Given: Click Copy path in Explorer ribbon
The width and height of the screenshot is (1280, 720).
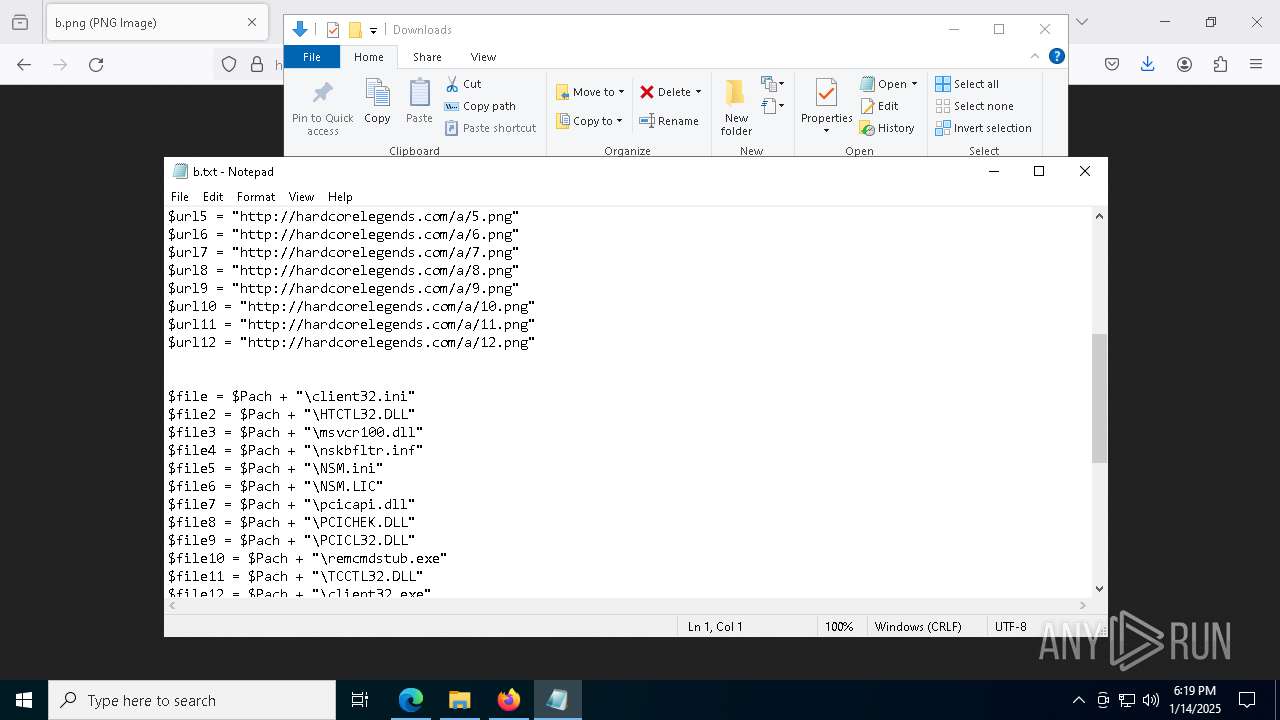Looking at the screenshot, I should (480, 106).
